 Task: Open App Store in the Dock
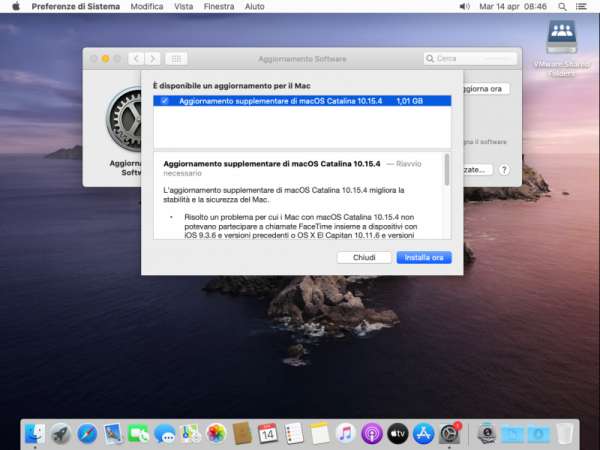(423, 434)
